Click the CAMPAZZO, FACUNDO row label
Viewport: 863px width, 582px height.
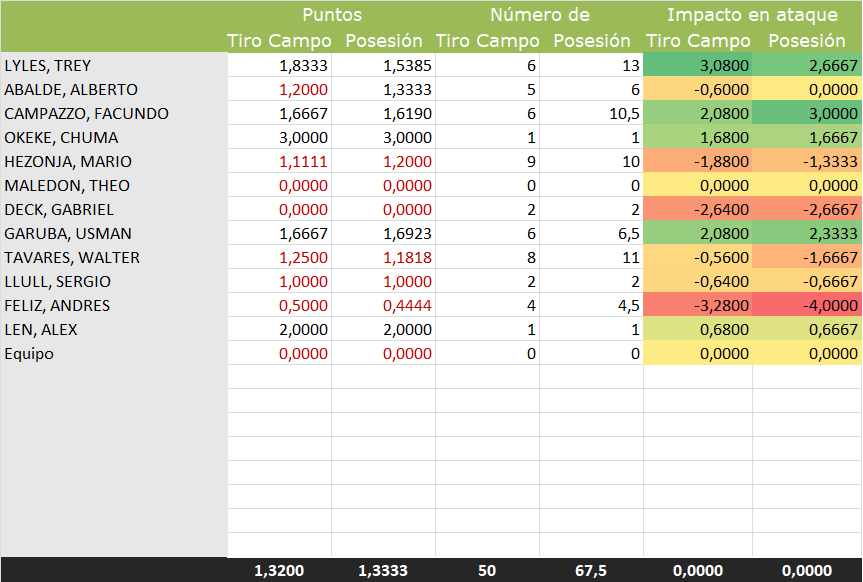coord(86,114)
